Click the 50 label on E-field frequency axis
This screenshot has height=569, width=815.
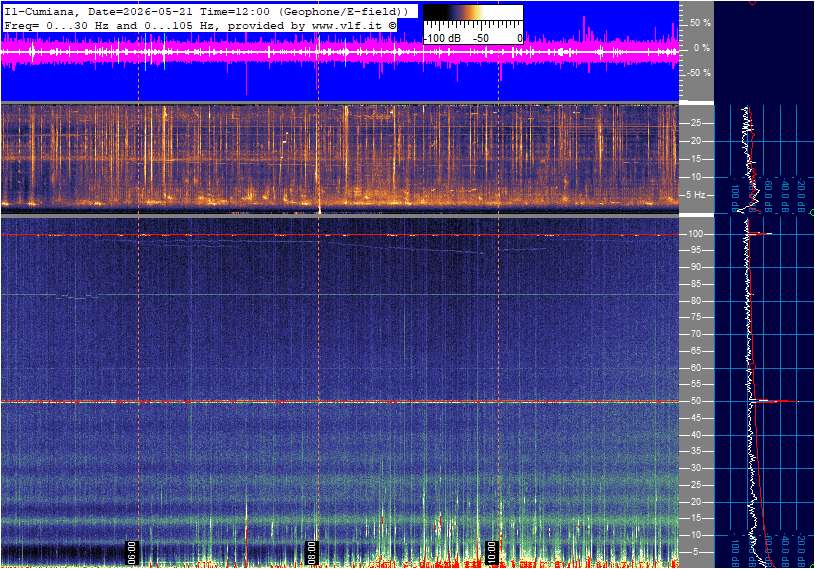[695, 401]
